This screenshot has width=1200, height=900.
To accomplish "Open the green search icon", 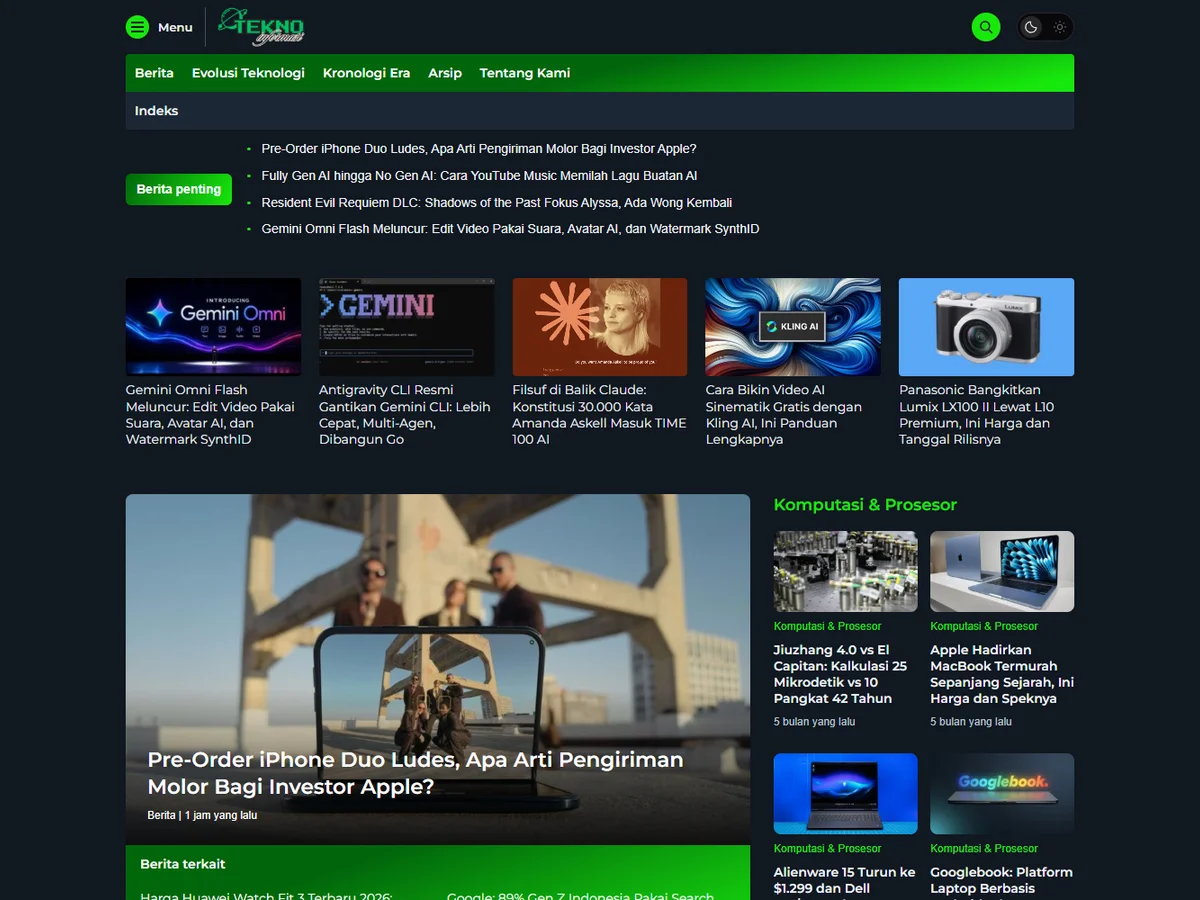I will tap(986, 27).
